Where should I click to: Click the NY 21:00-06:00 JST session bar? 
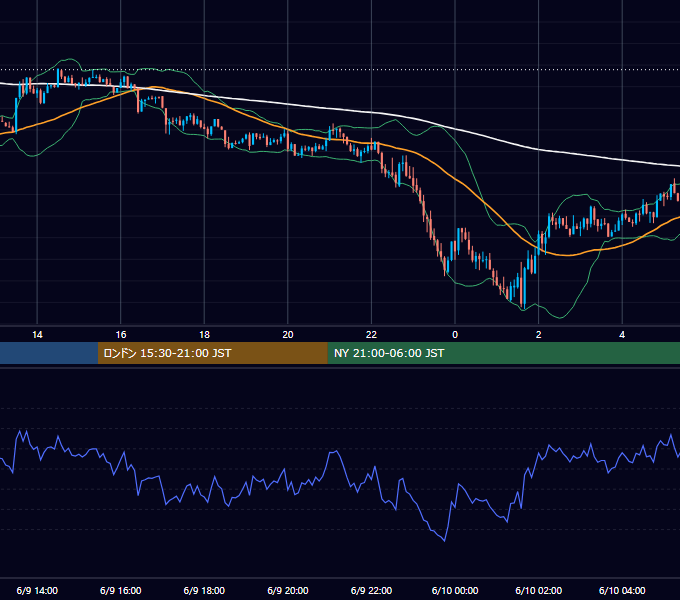click(x=503, y=353)
